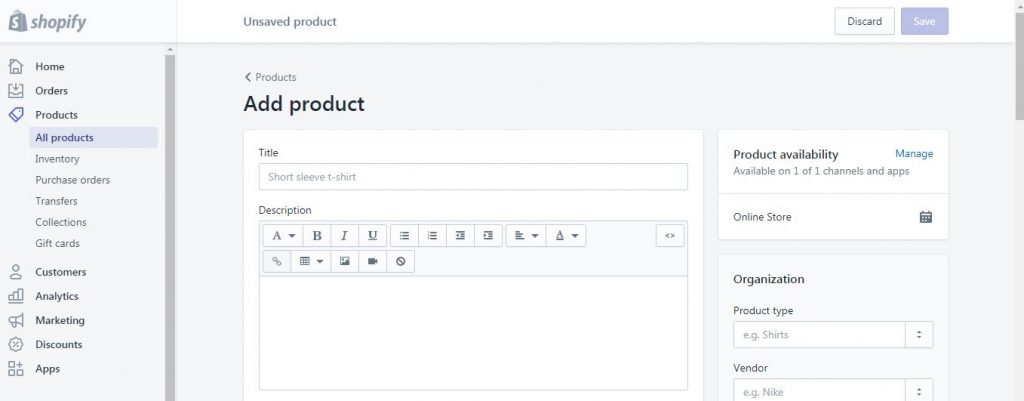This screenshot has width=1024, height=401.
Task: Click the insert link icon
Action: pos(277,261)
